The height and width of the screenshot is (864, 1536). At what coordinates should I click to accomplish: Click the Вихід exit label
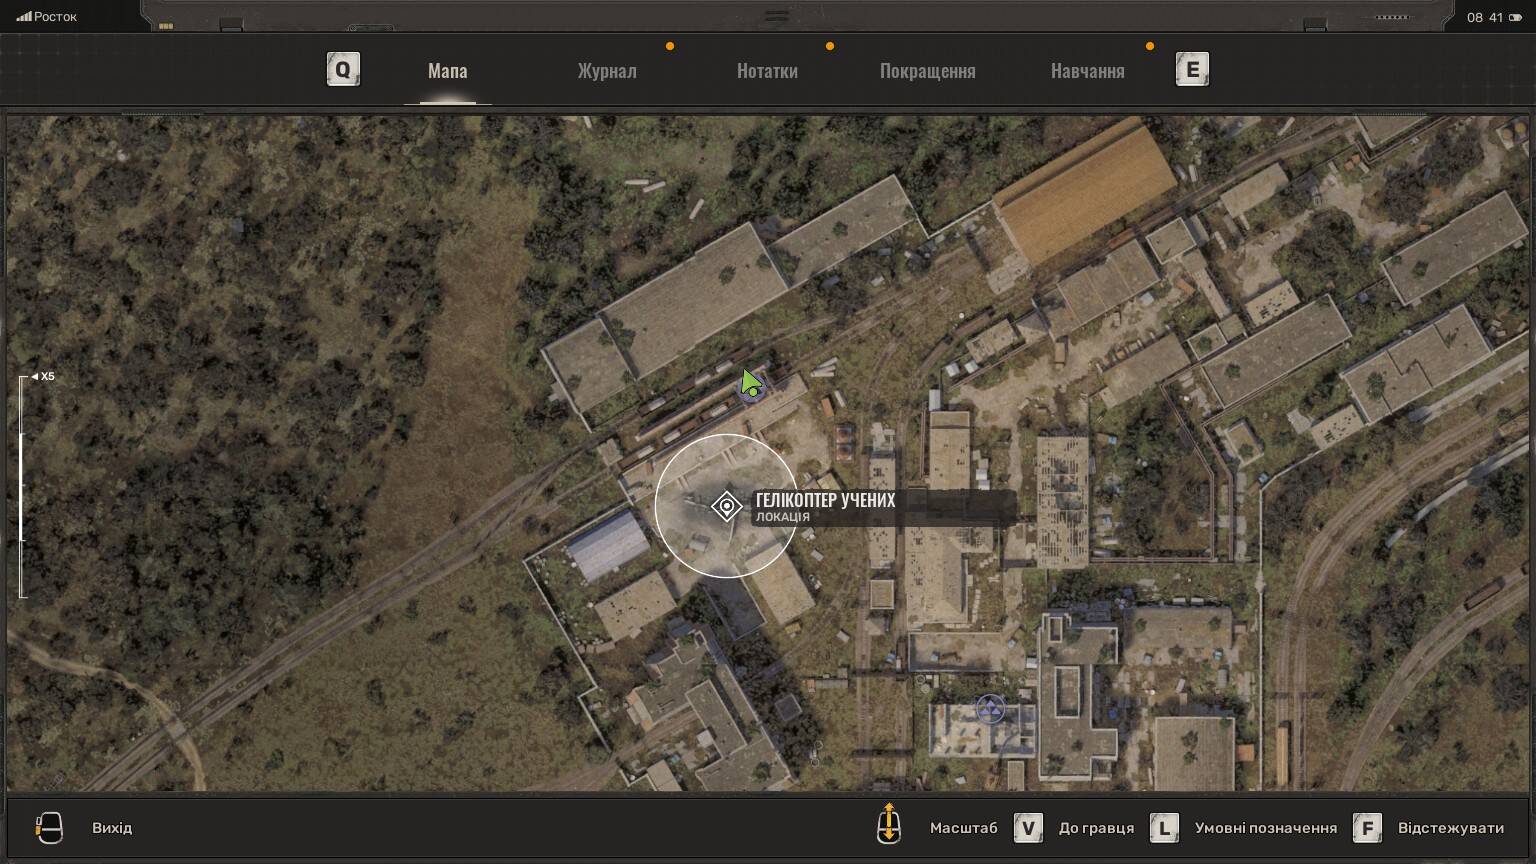tap(112, 828)
